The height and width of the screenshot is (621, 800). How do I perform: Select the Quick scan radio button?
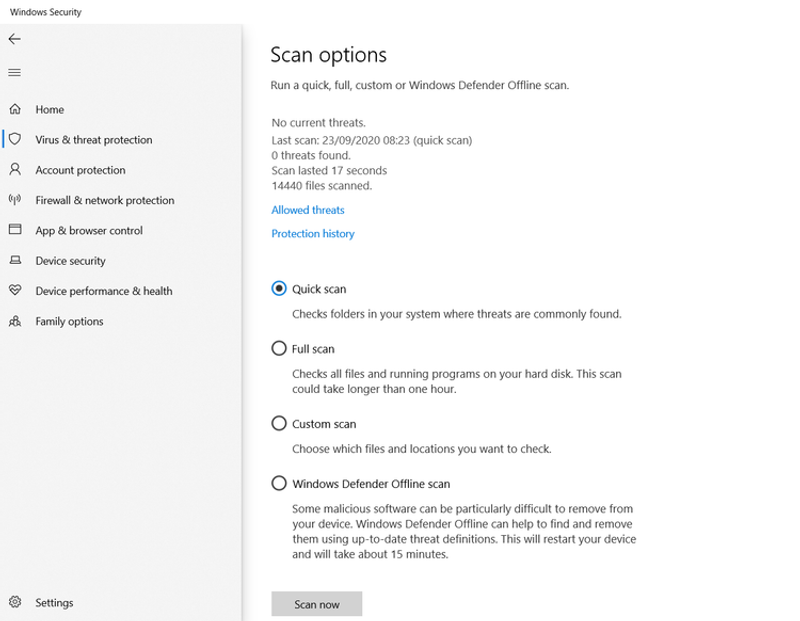(x=279, y=288)
